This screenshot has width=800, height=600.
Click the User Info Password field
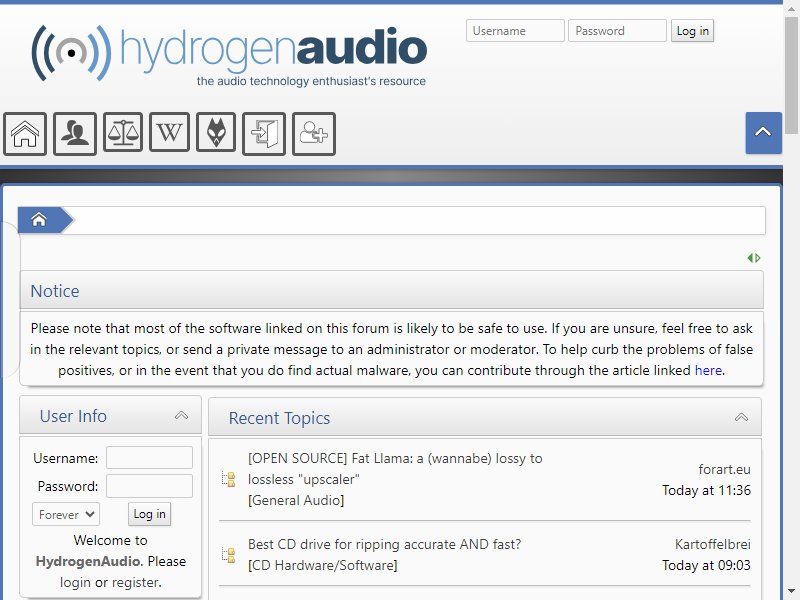pos(149,486)
